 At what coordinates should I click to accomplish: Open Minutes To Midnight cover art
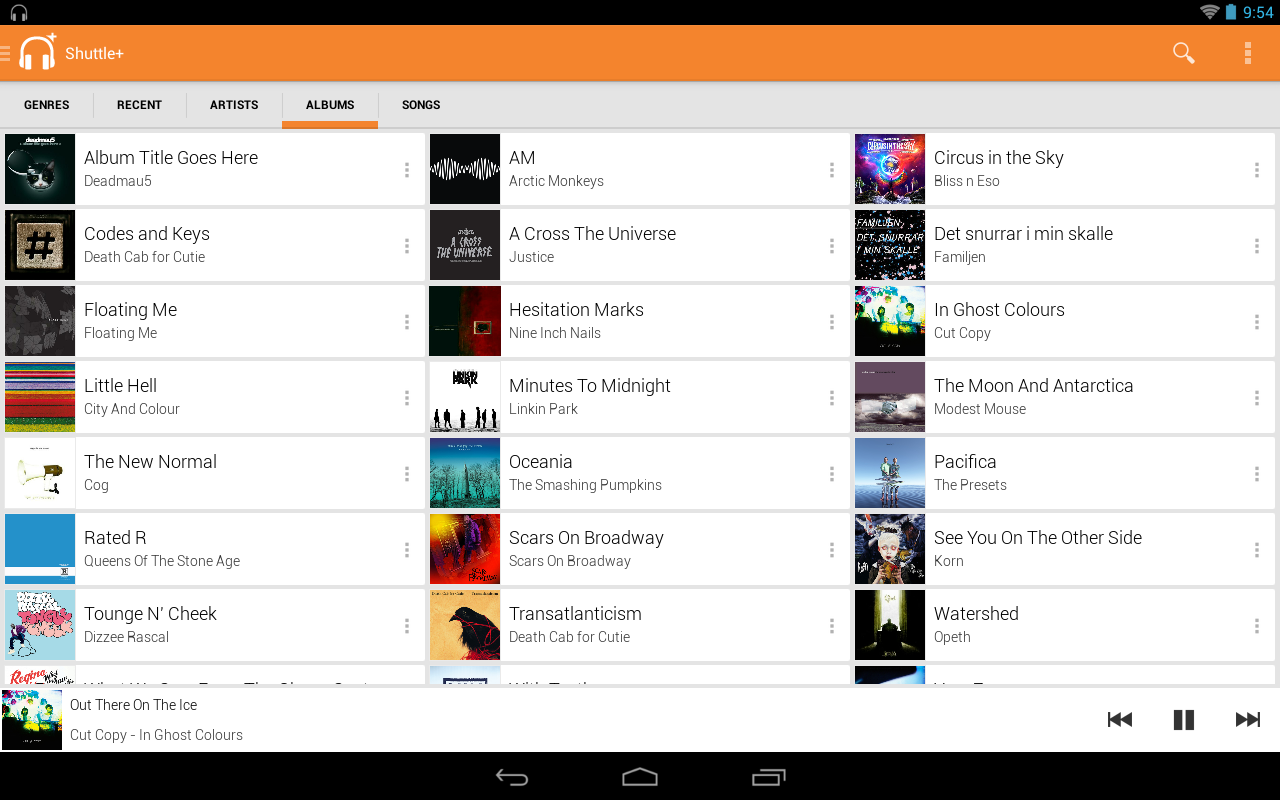point(465,398)
